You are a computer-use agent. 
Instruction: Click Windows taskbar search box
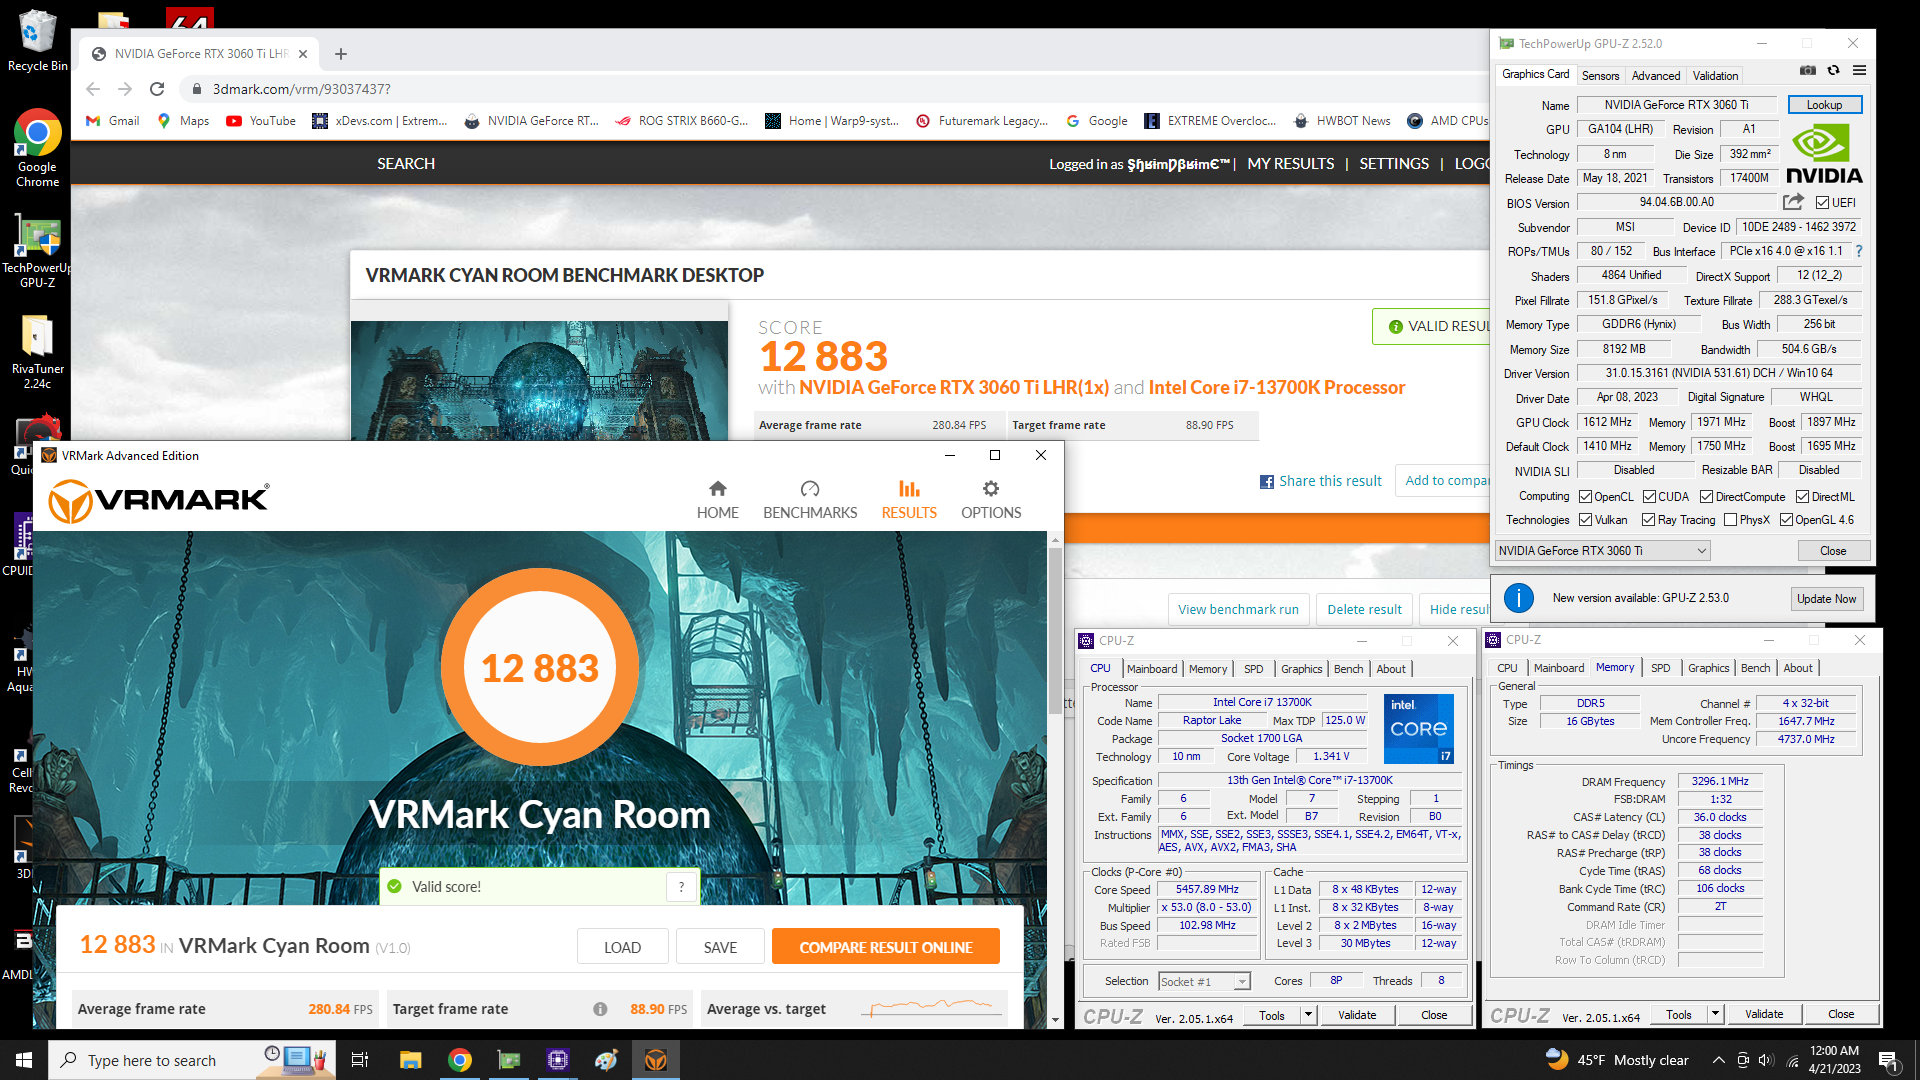(190, 1060)
